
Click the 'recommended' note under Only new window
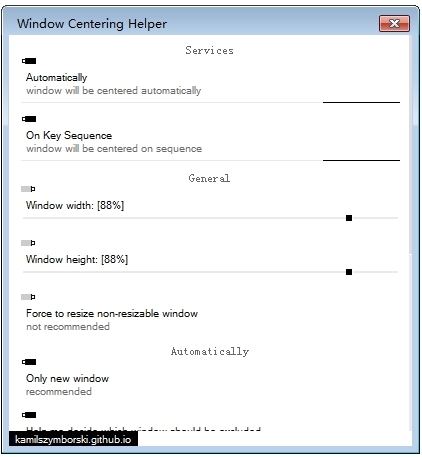pos(59,391)
